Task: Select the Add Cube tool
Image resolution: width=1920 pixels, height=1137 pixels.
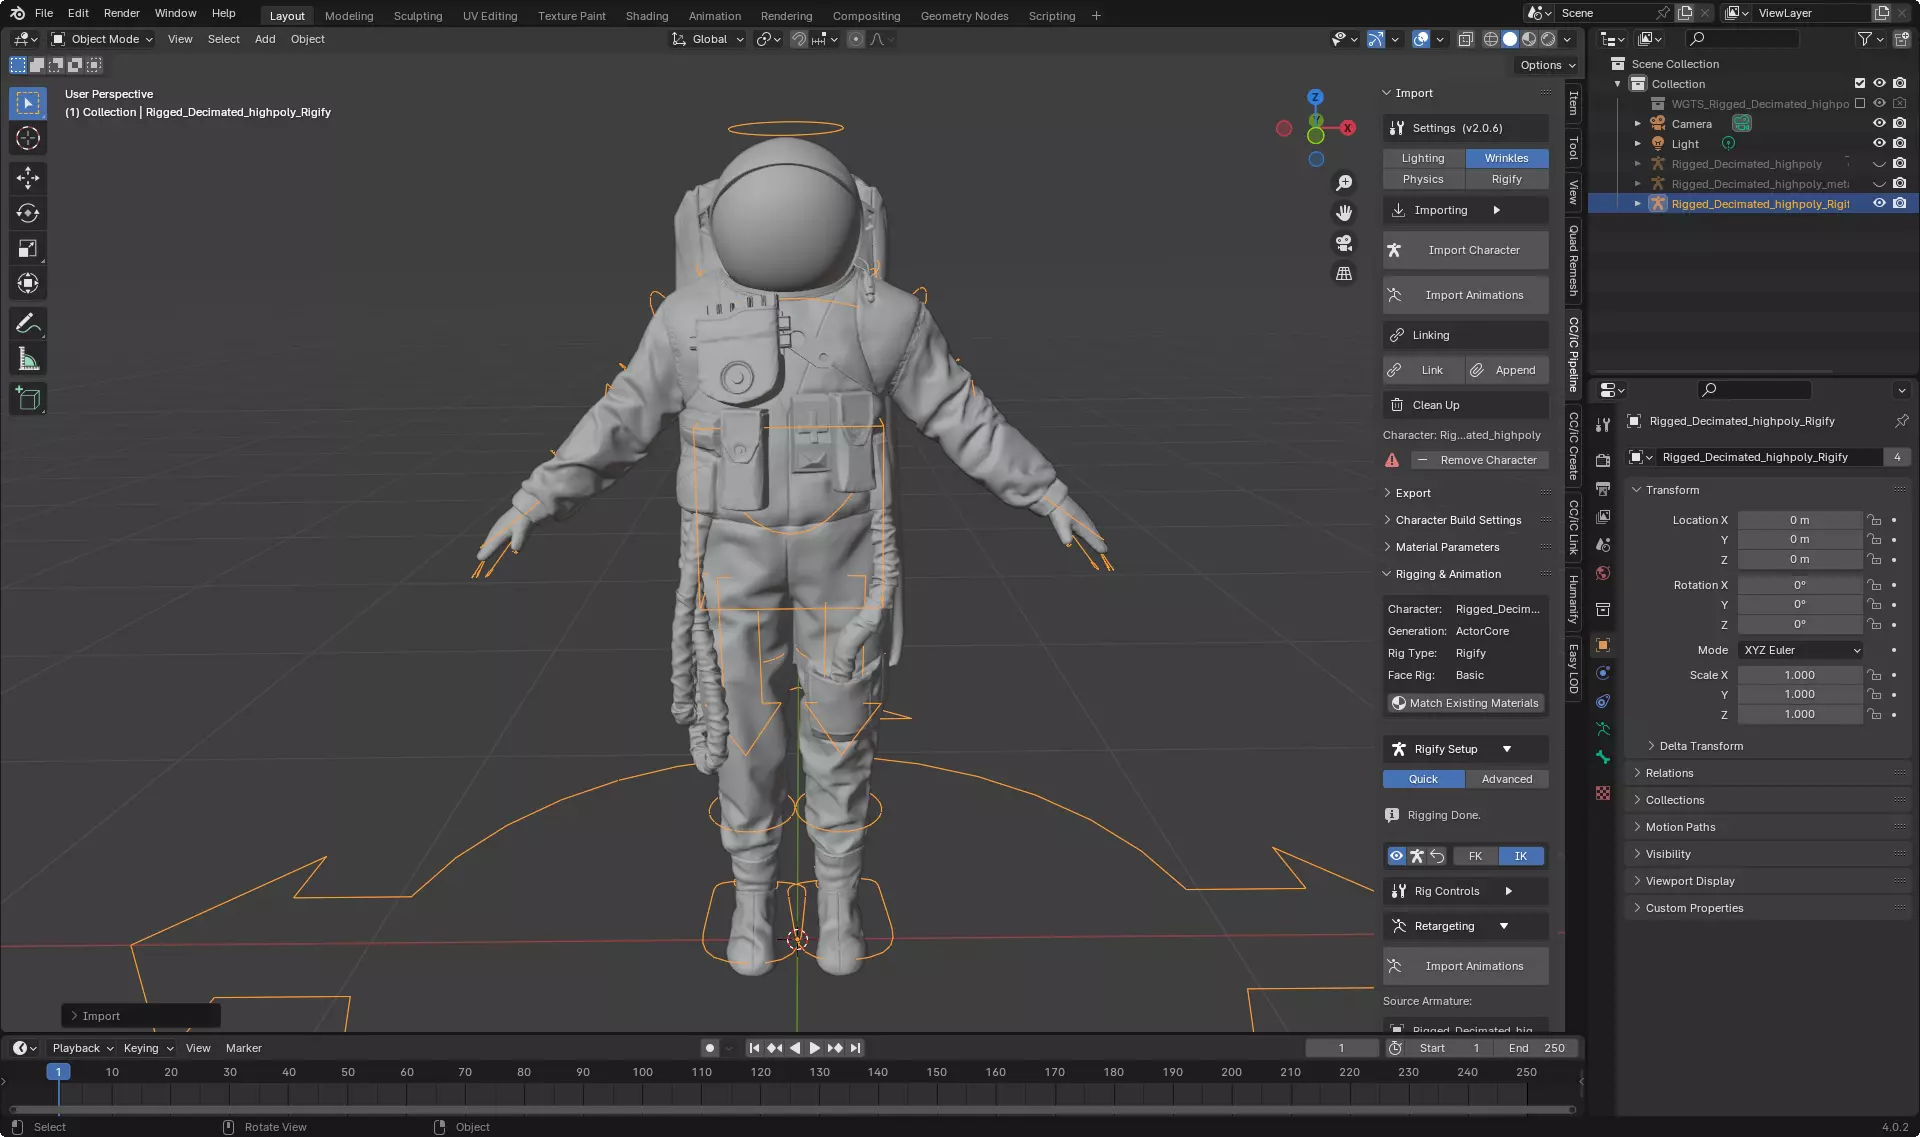Action: [28, 399]
